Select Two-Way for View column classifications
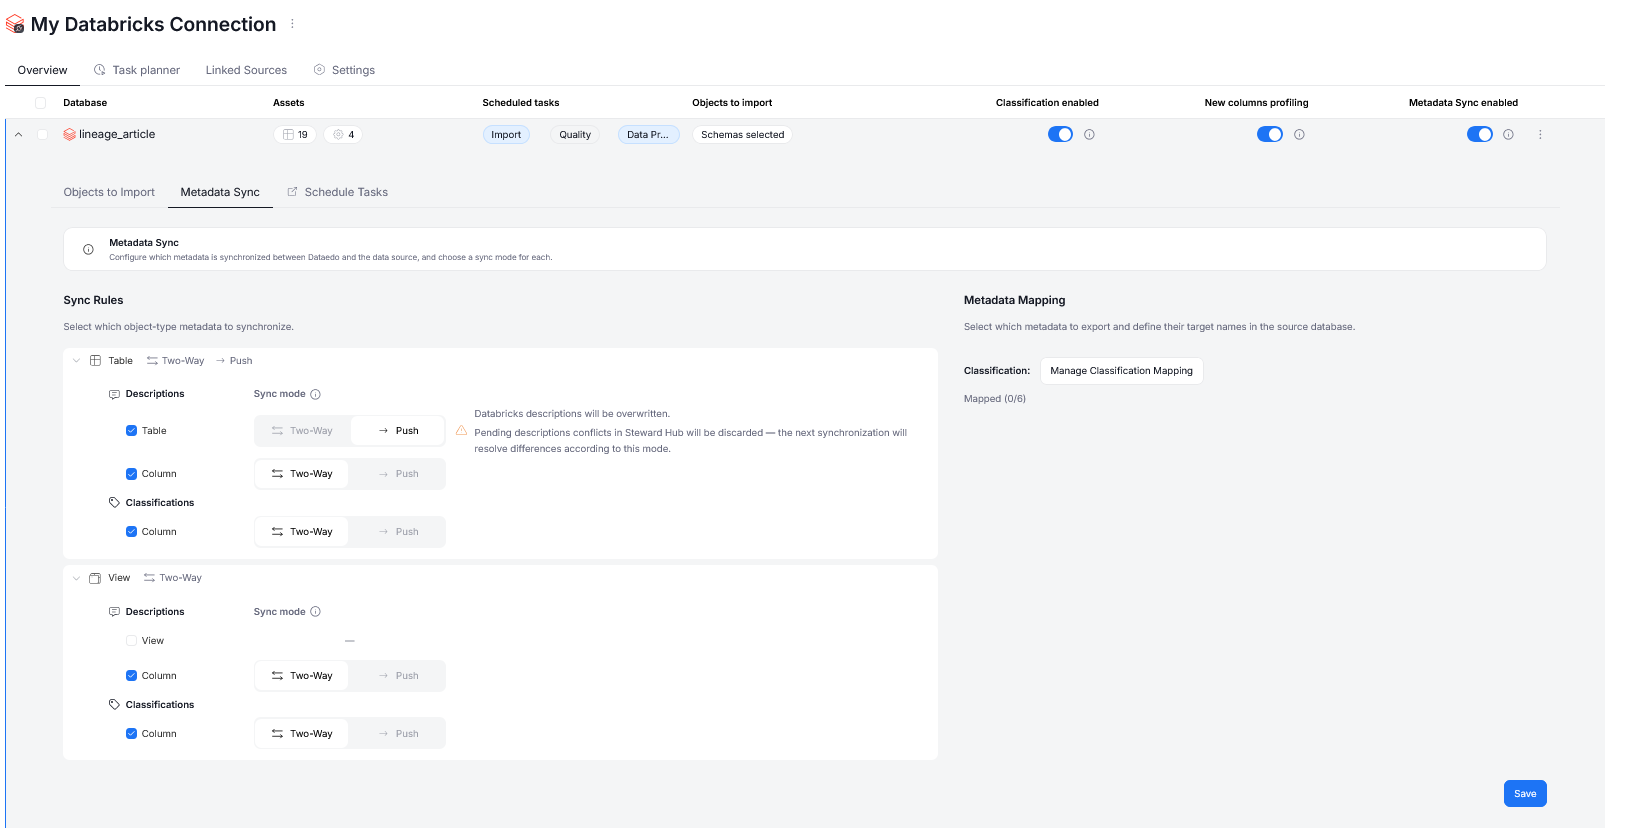The image size is (1632, 828). click(302, 734)
